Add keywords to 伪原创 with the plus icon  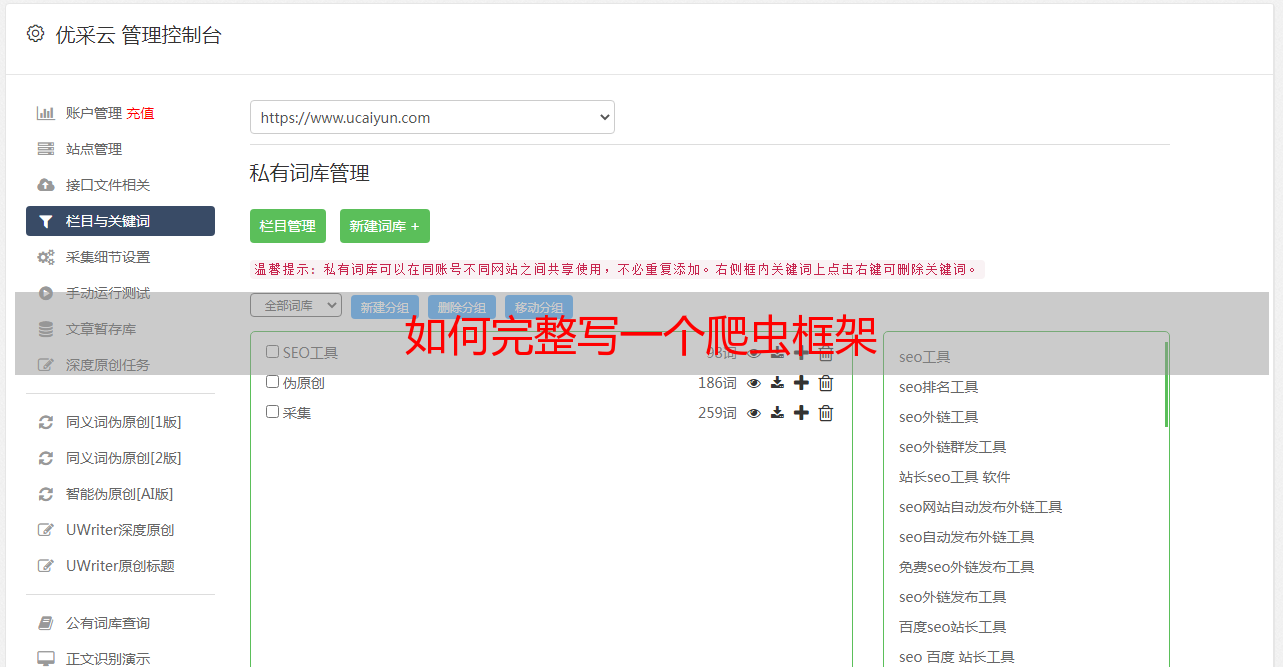click(801, 383)
